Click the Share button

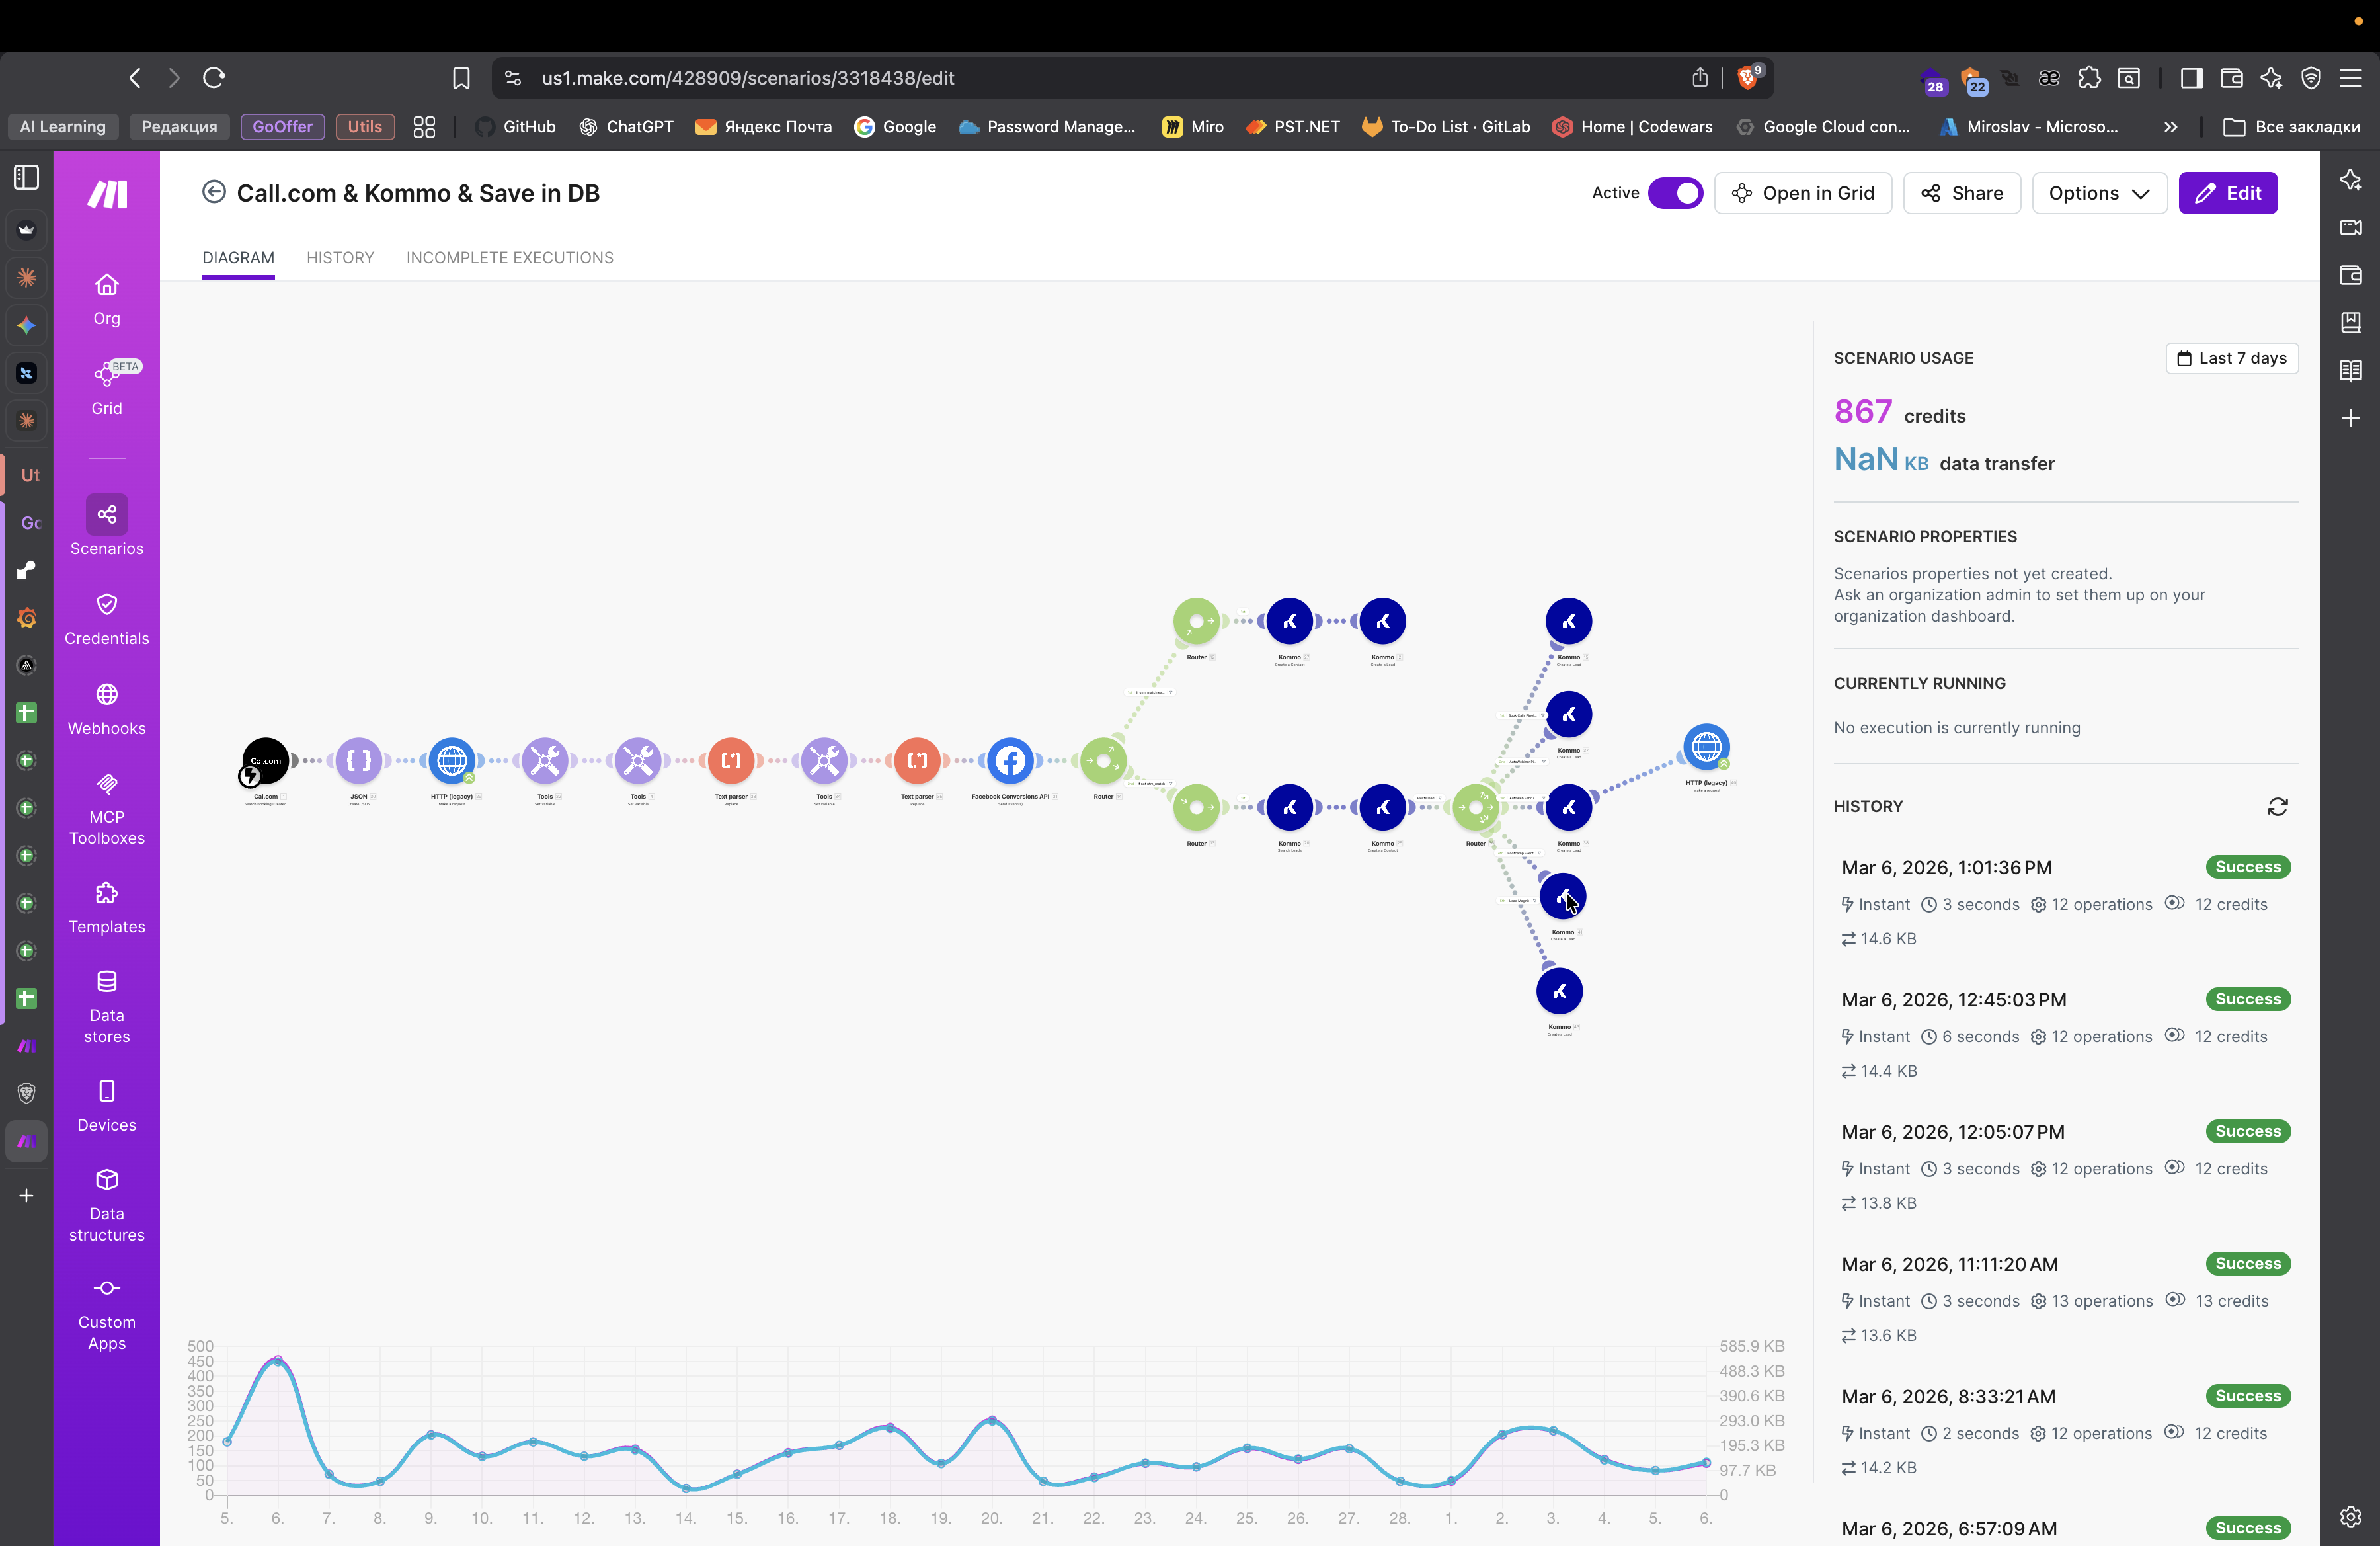click(x=1961, y=193)
